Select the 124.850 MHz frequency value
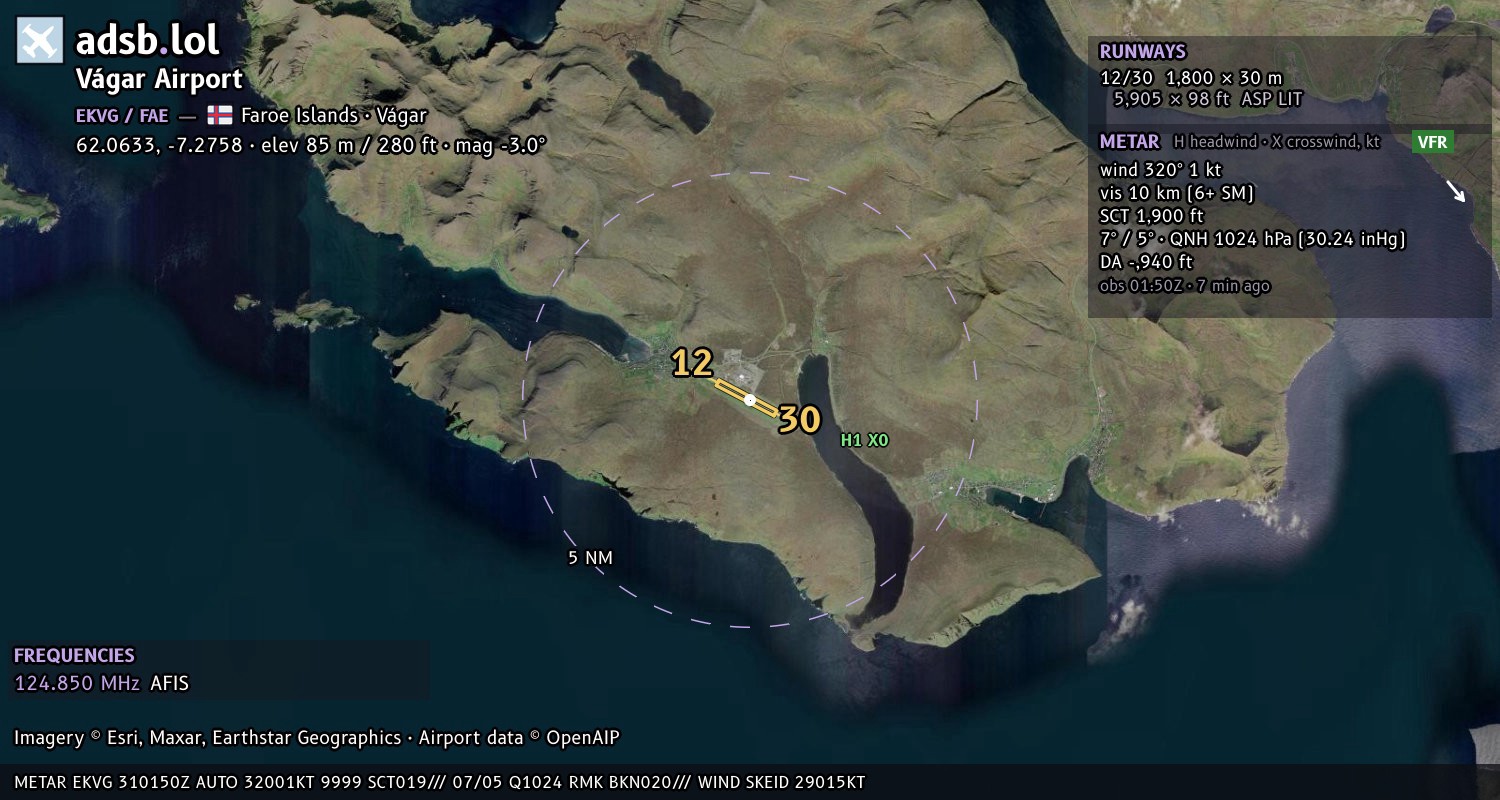 tap(77, 684)
